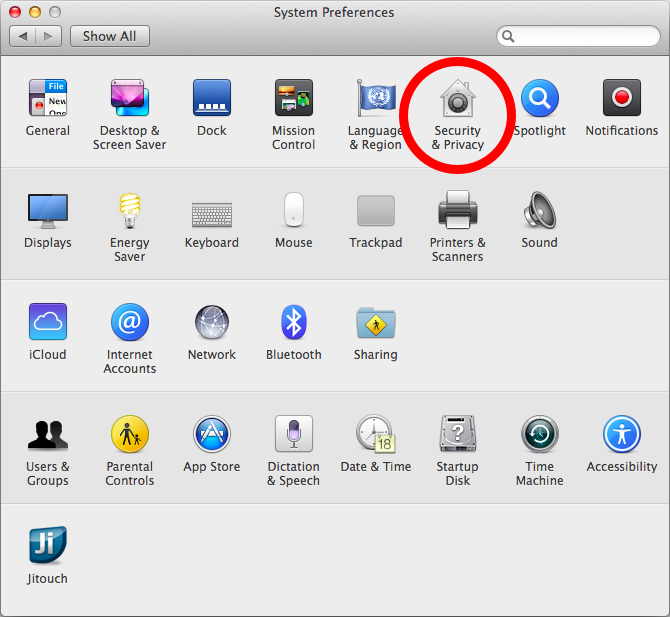Go forward with the right arrow button
Image resolution: width=670 pixels, height=617 pixels.
tap(48, 36)
